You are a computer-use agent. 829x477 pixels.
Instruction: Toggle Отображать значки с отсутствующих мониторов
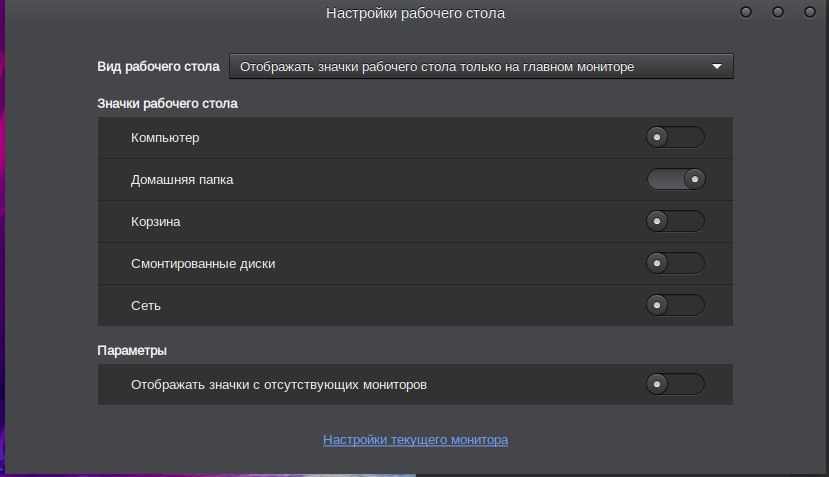click(675, 384)
